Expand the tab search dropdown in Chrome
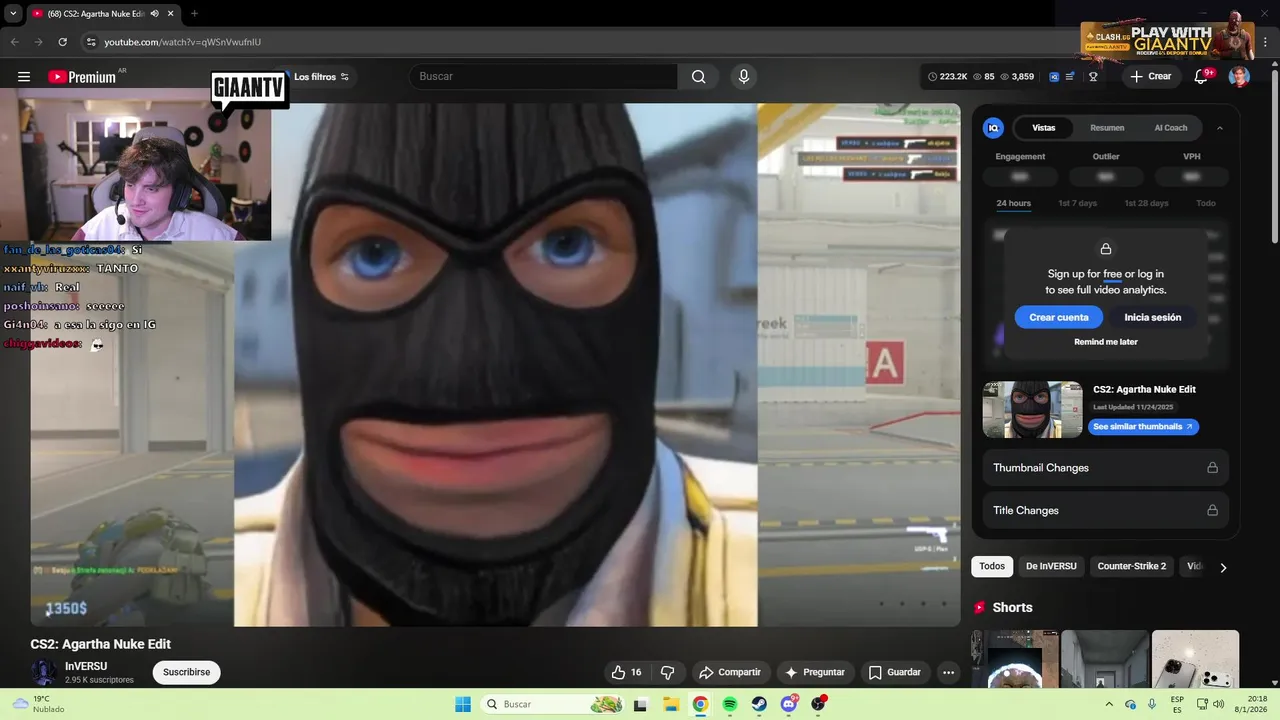This screenshot has height=720, width=1280. click(13, 14)
